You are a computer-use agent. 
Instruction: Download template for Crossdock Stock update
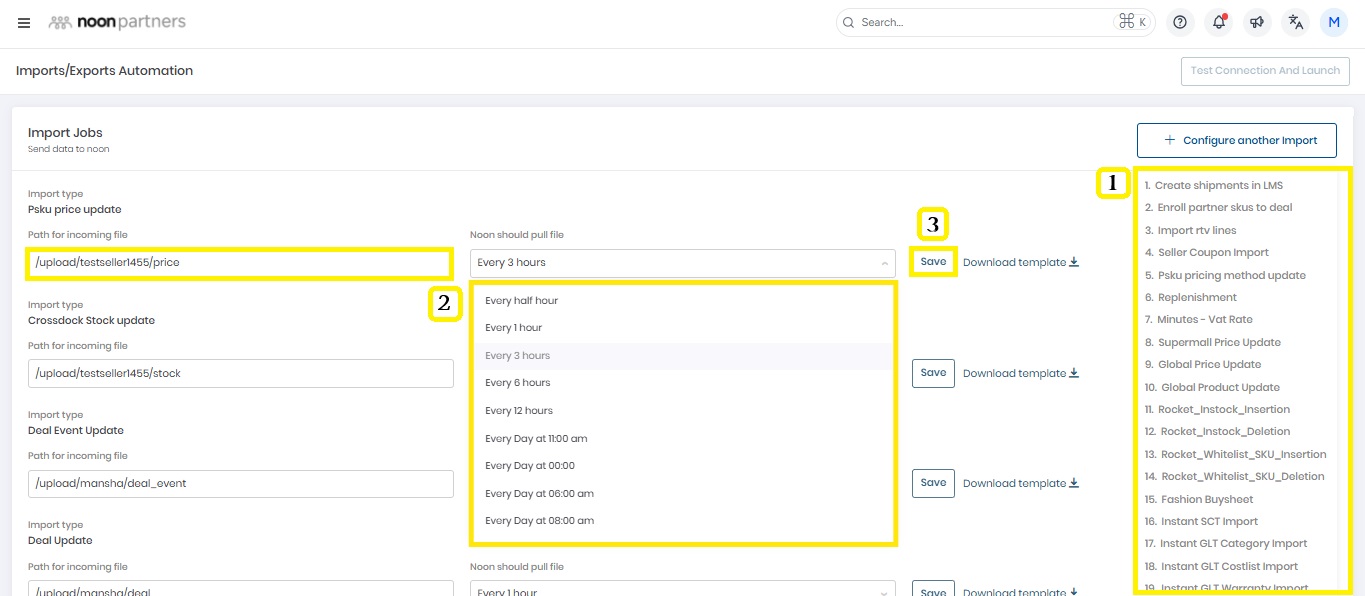[1020, 373]
